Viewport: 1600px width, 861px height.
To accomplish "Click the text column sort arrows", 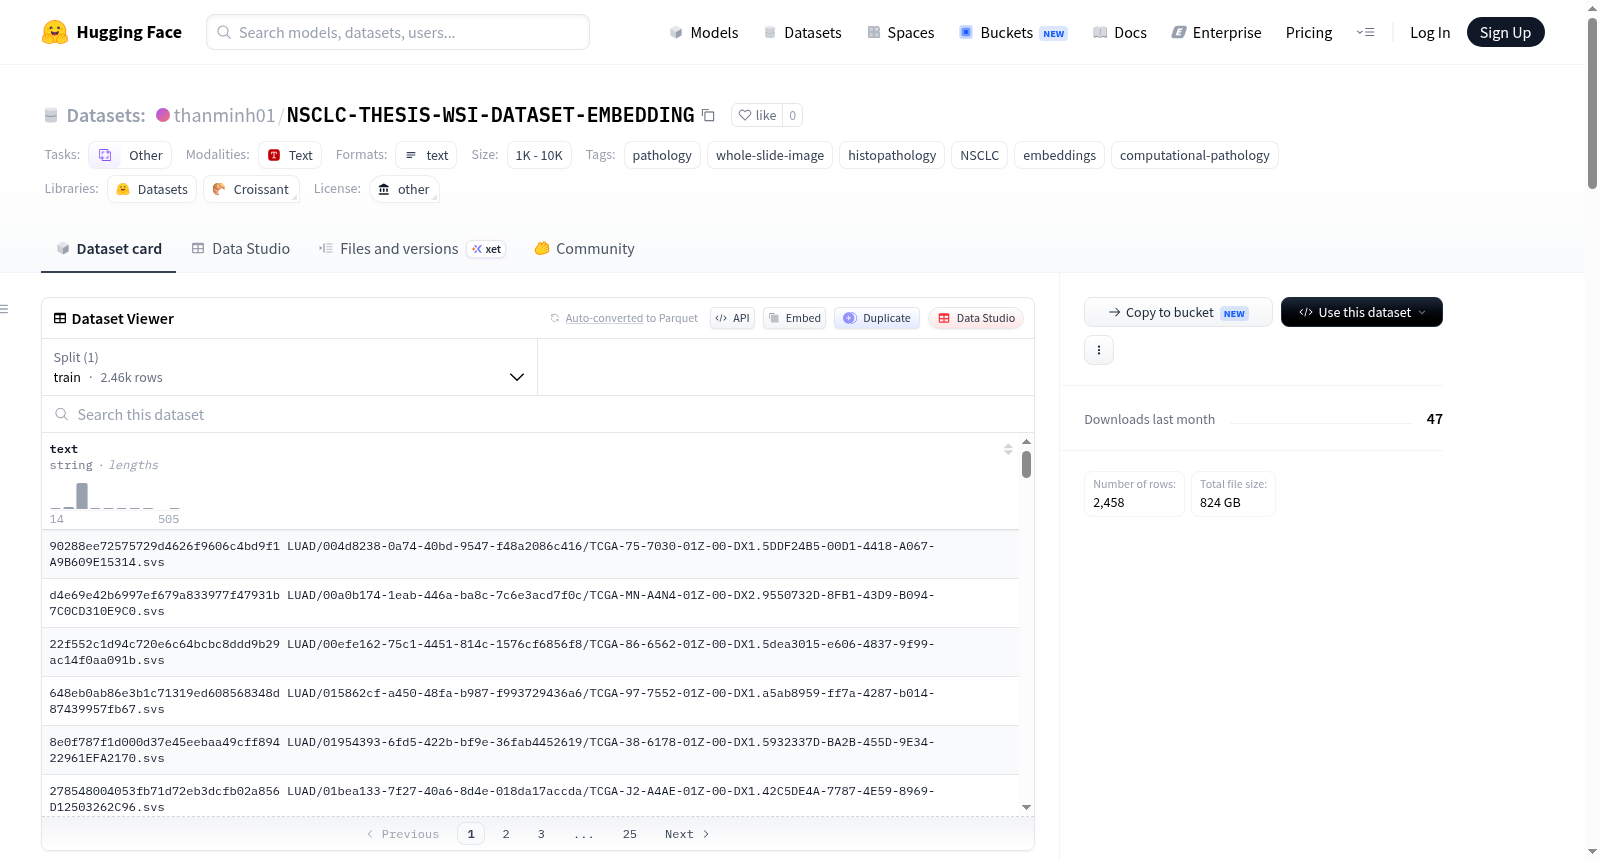I will pos(1008,449).
